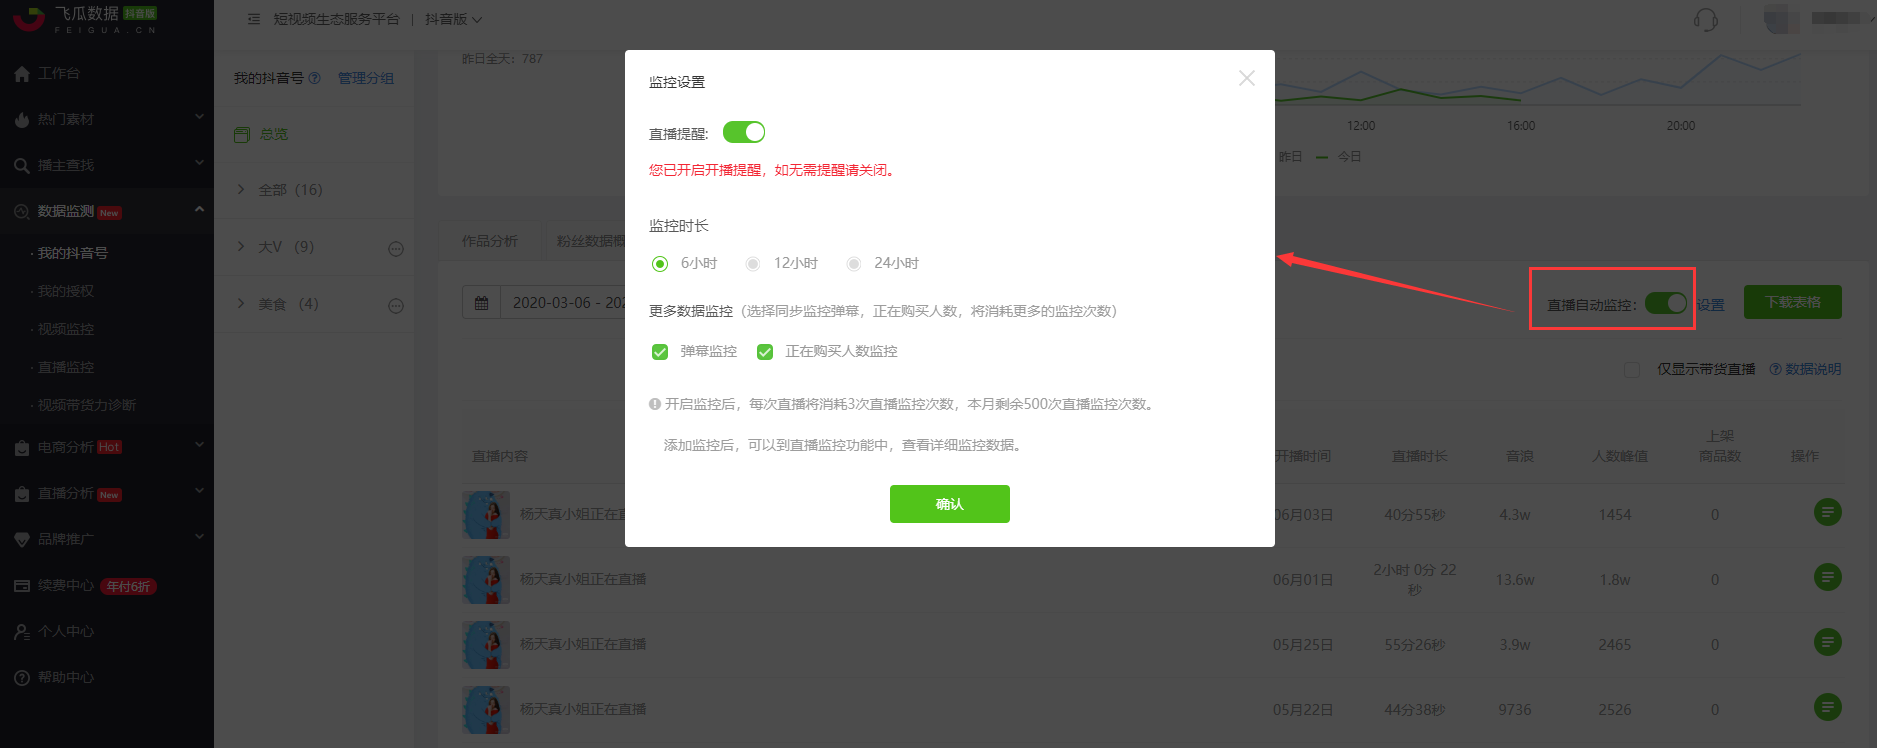Click the 飞瓜数据 logo

coord(85,18)
